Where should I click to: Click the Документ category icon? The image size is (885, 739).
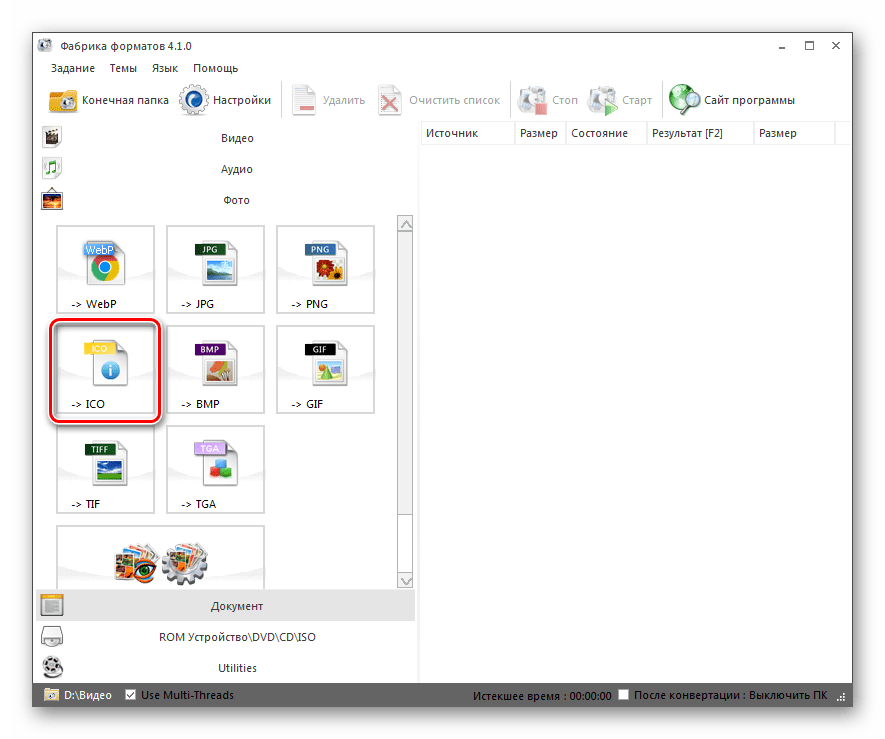(x=52, y=605)
